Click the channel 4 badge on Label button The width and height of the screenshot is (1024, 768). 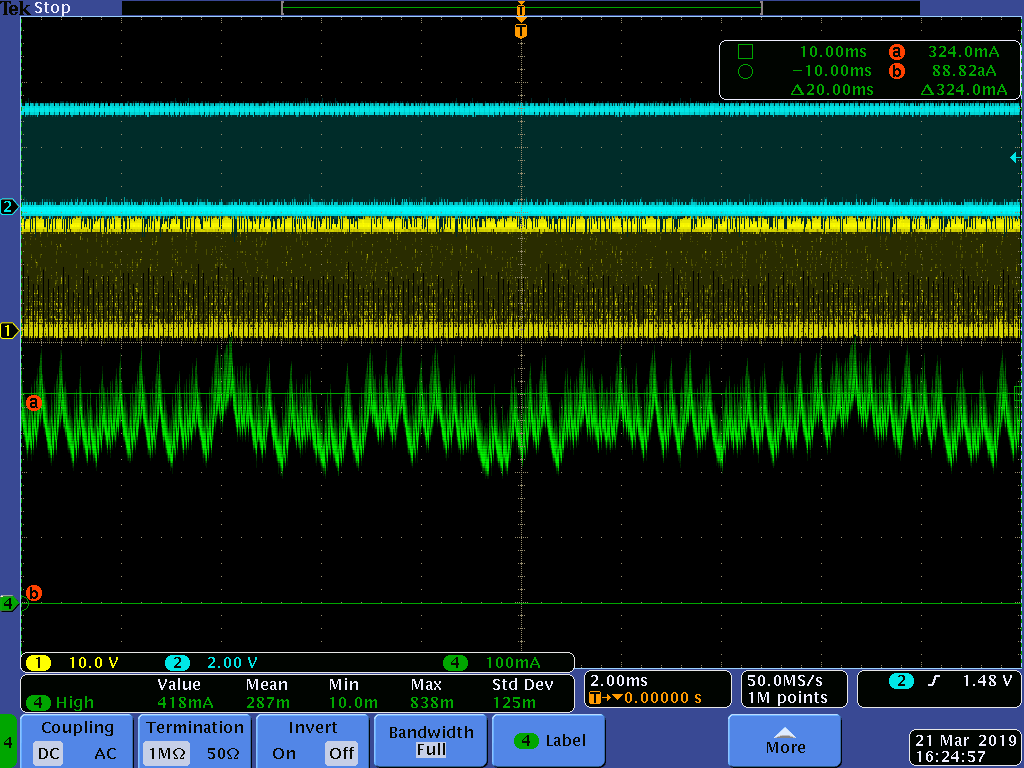tap(526, 741)
